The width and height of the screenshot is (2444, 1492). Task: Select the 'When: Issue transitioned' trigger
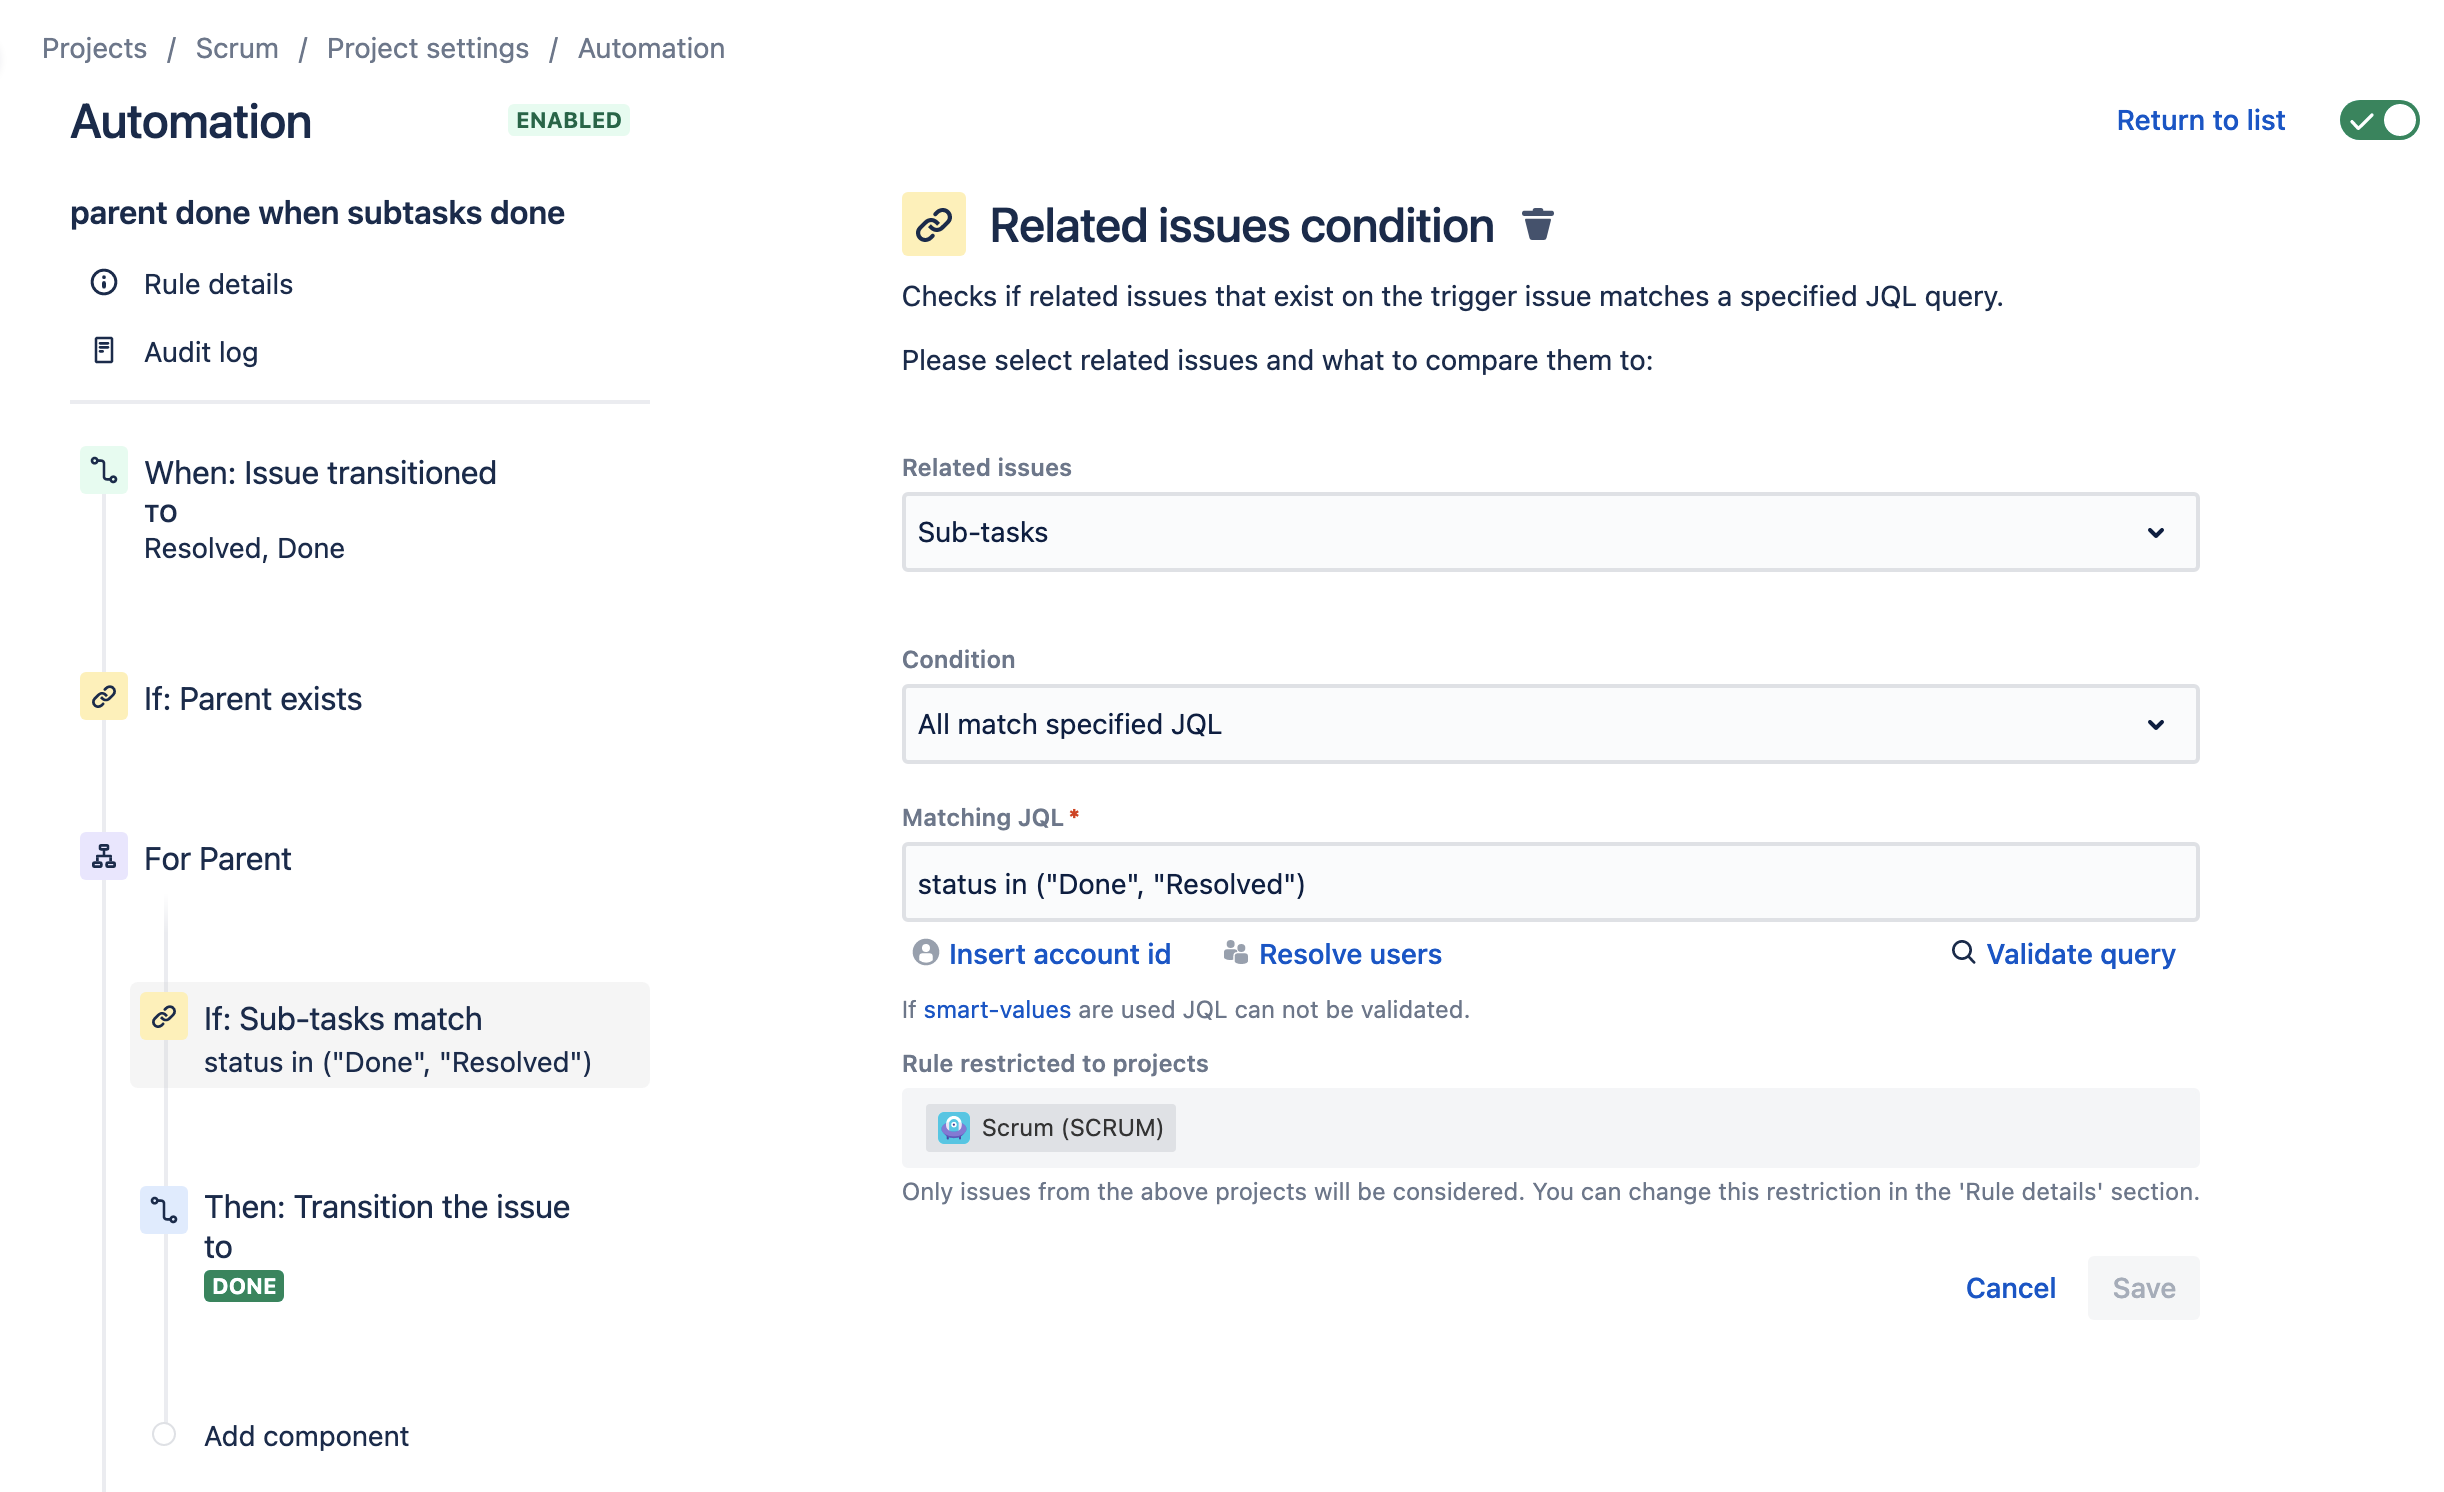point(320,472)
